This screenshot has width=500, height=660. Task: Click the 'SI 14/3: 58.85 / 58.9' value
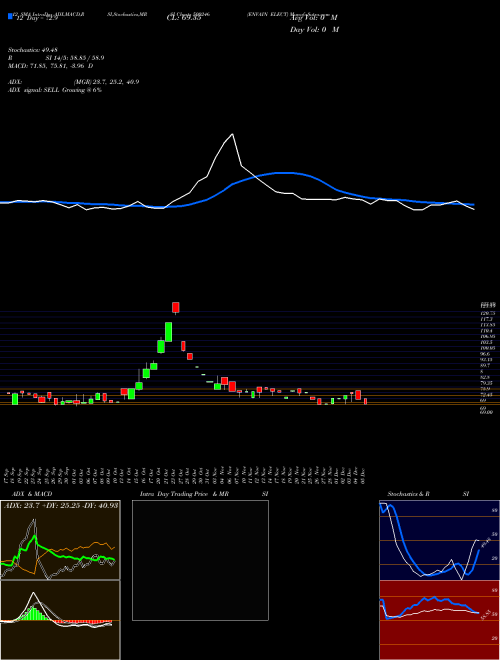(x=75, y=58)
